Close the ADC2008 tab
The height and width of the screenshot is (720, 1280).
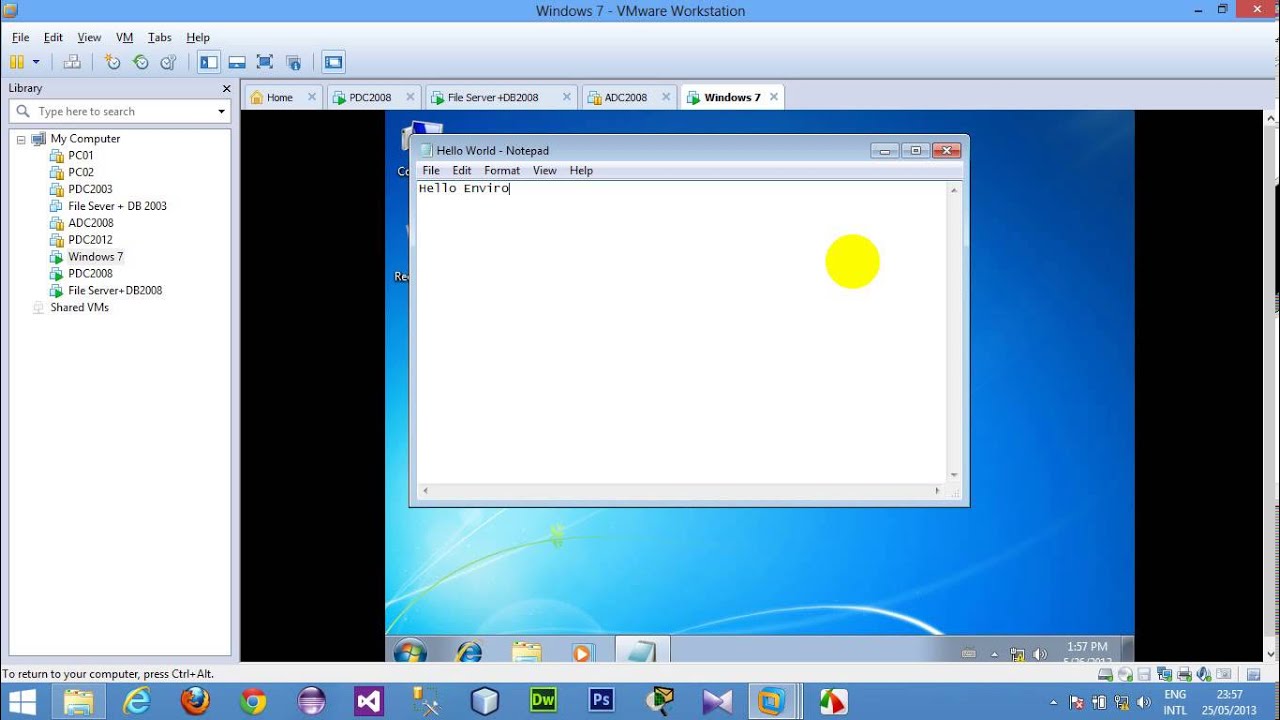[x=666, y=97]
